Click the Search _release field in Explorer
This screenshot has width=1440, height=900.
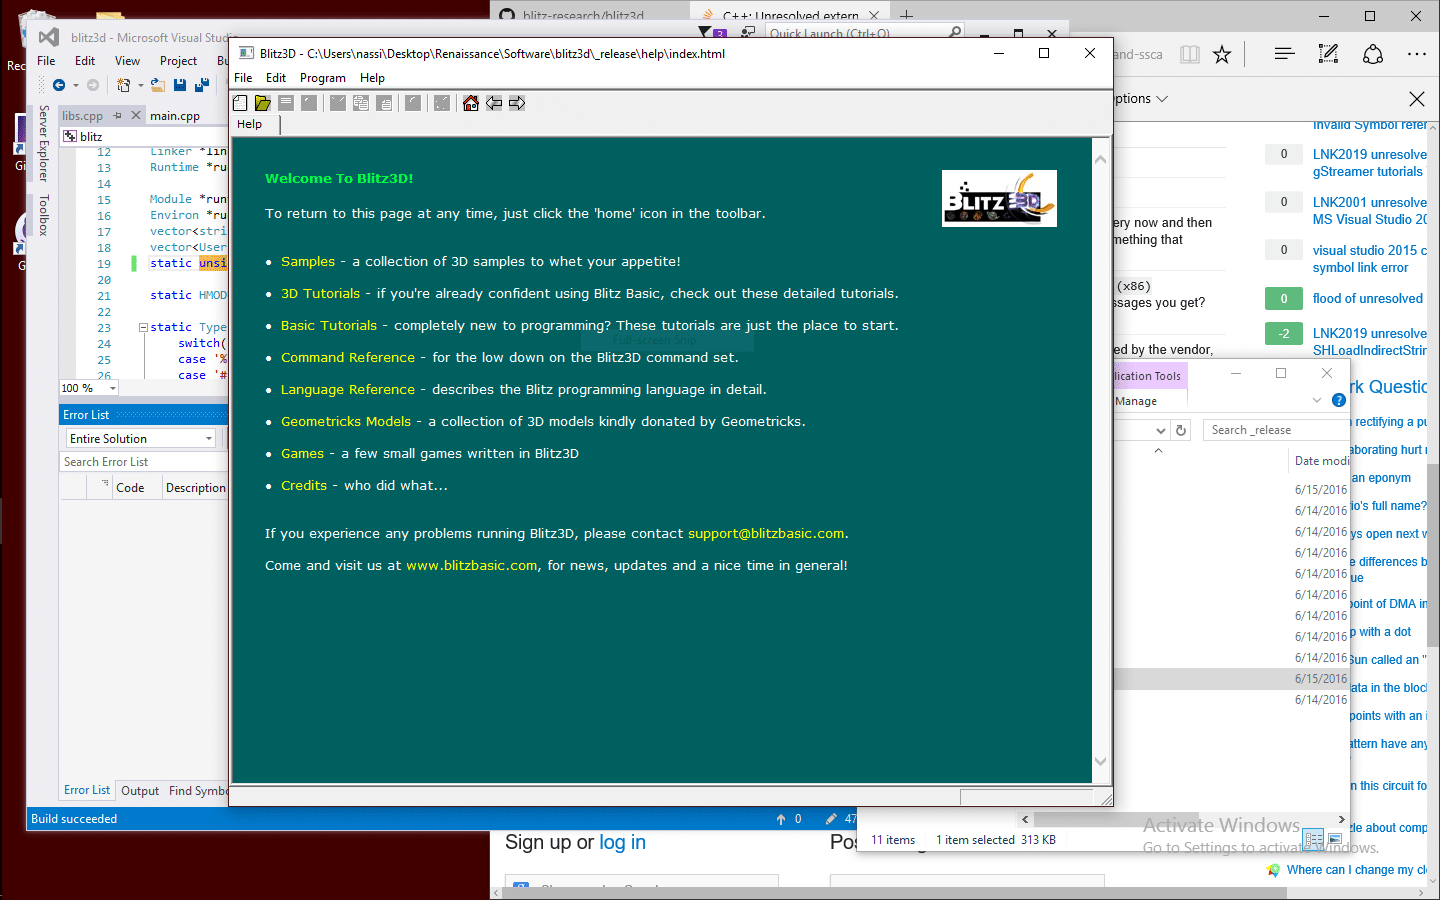[1276, 430]
